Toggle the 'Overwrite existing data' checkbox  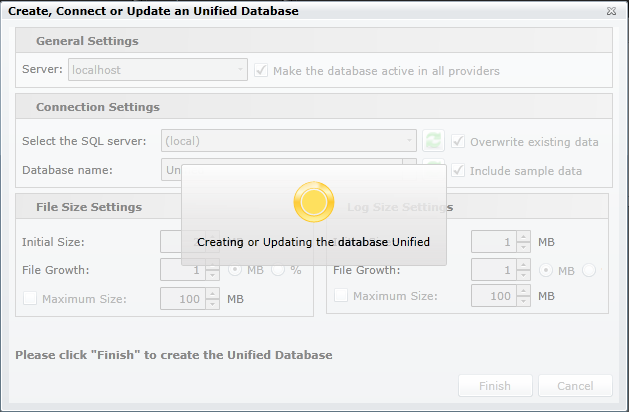459,141
